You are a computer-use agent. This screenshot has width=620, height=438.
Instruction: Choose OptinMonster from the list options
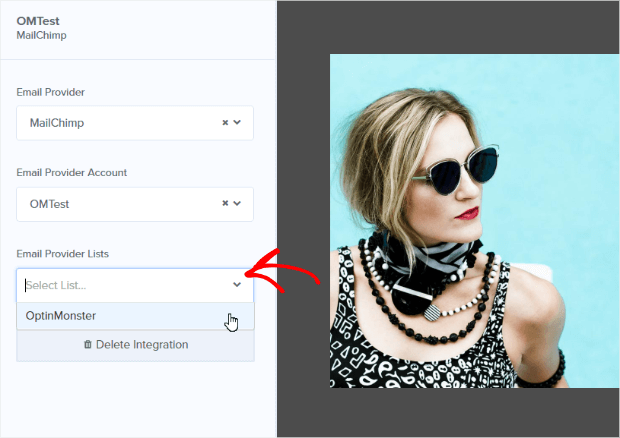135,316
